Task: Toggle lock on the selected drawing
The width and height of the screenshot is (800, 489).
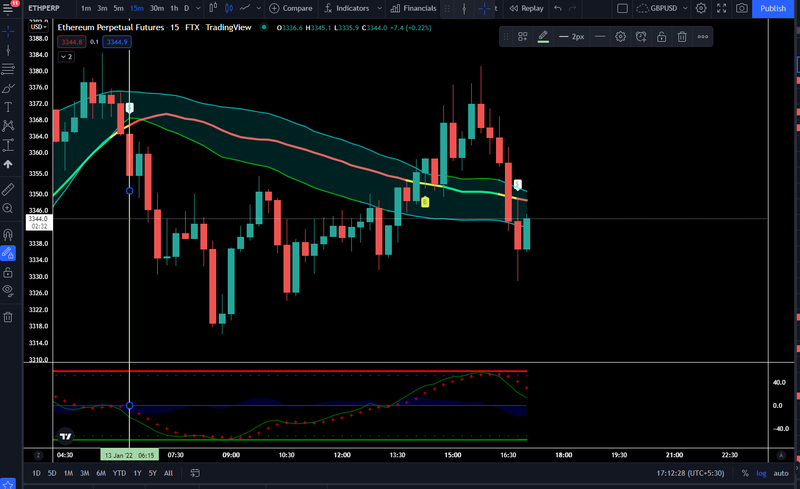Action: tap(661, 37)
